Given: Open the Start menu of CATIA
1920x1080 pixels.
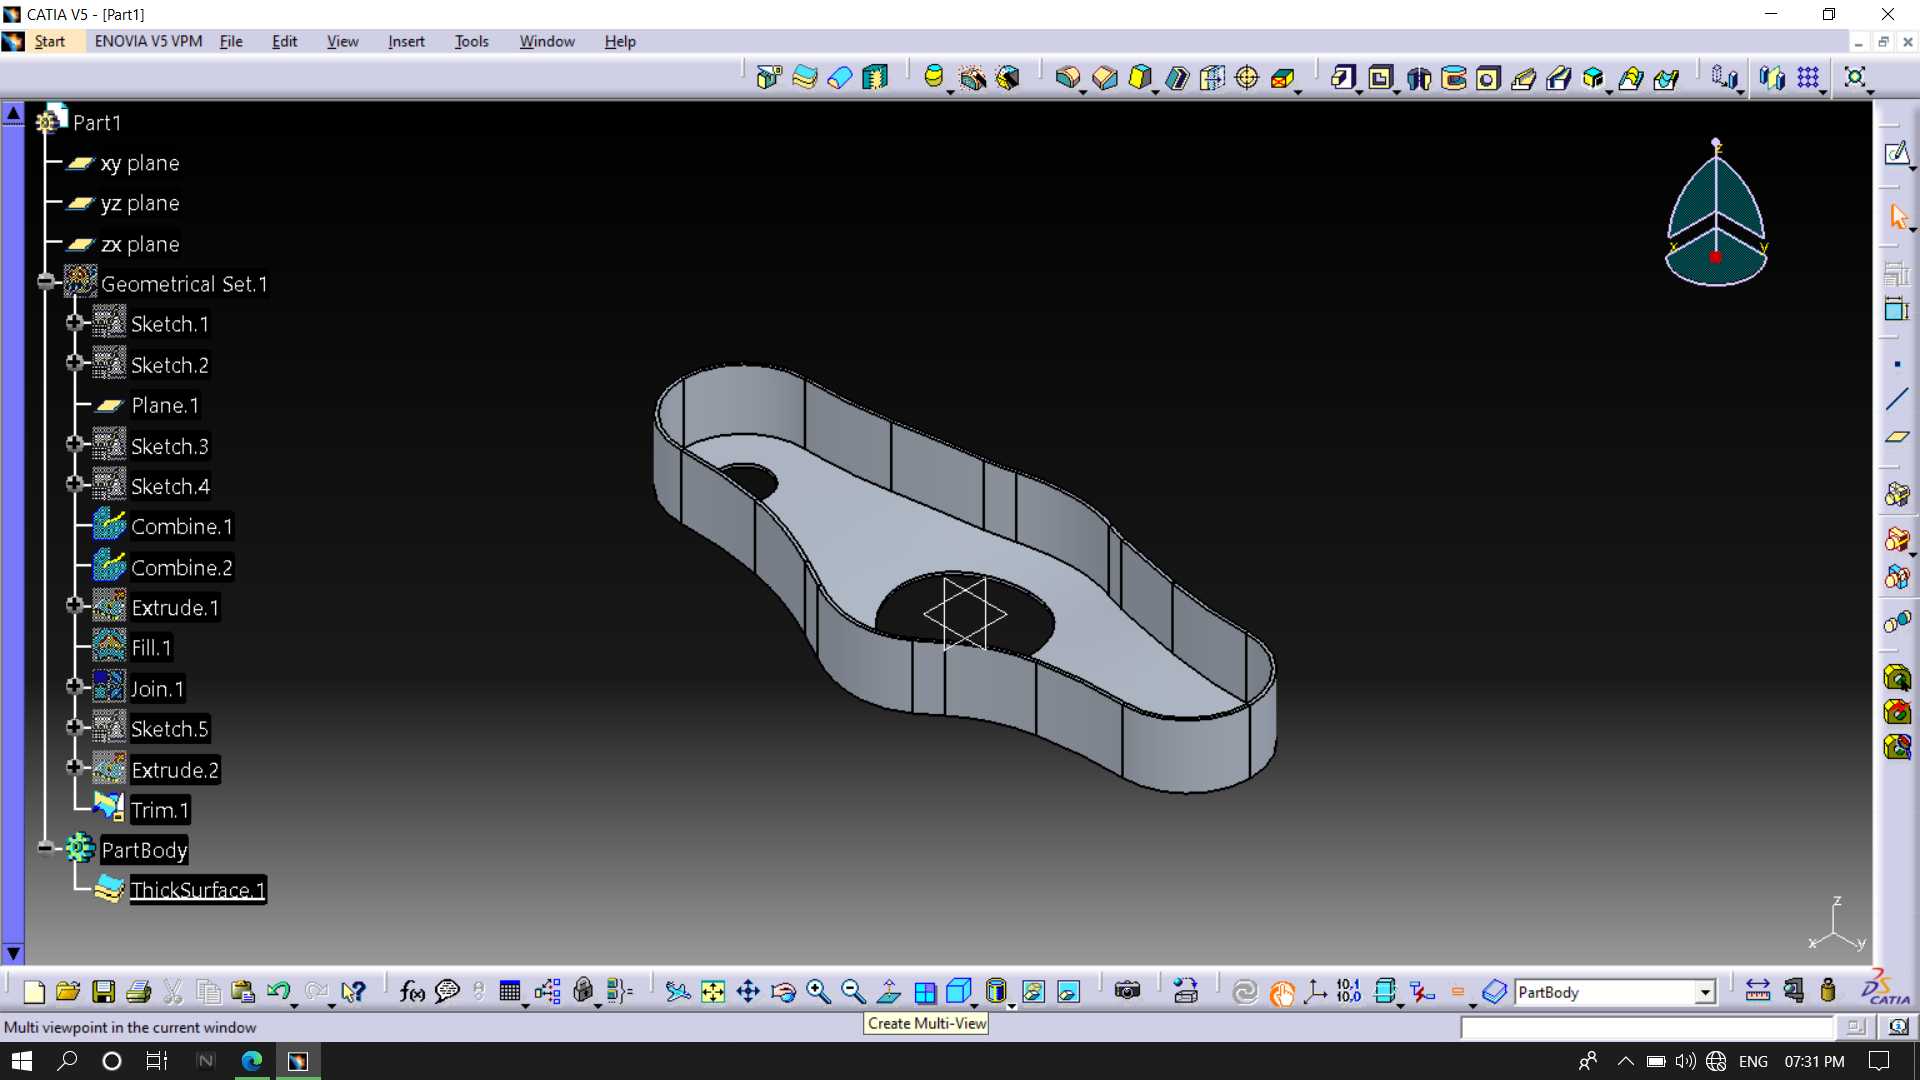Looking at the screenshot, I should (x=50, y=41).
